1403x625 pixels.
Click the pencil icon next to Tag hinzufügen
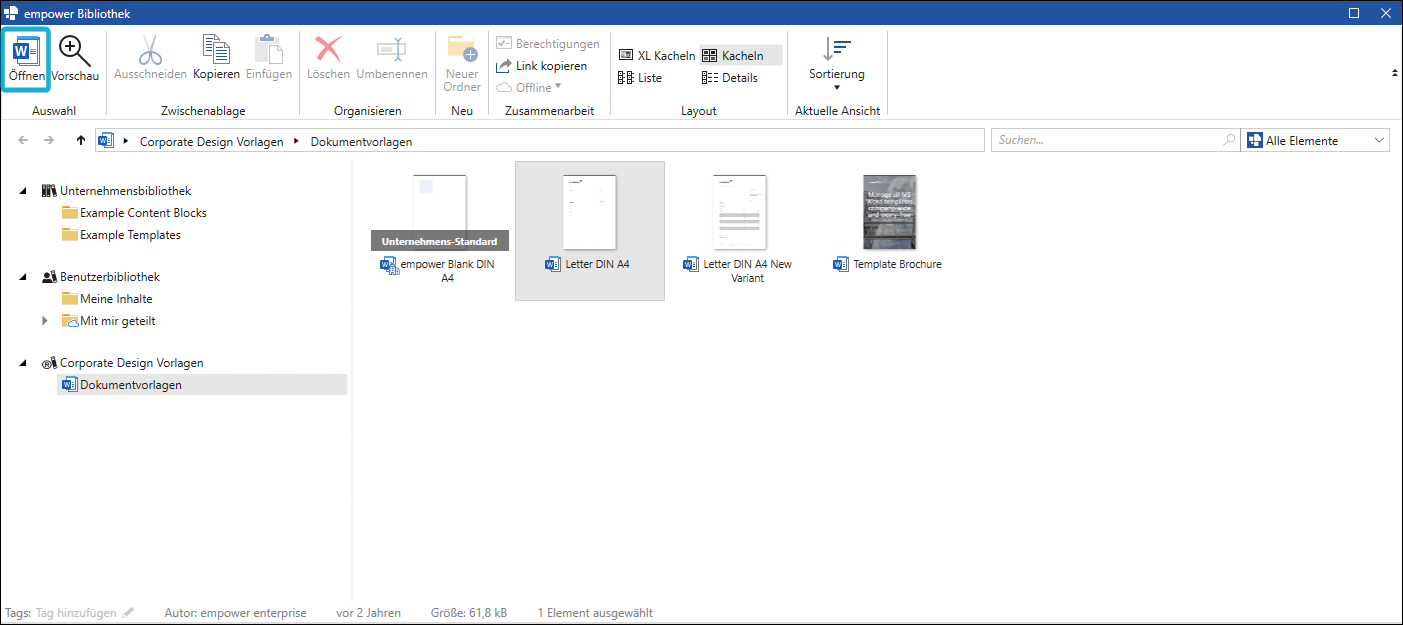(128, 613)
